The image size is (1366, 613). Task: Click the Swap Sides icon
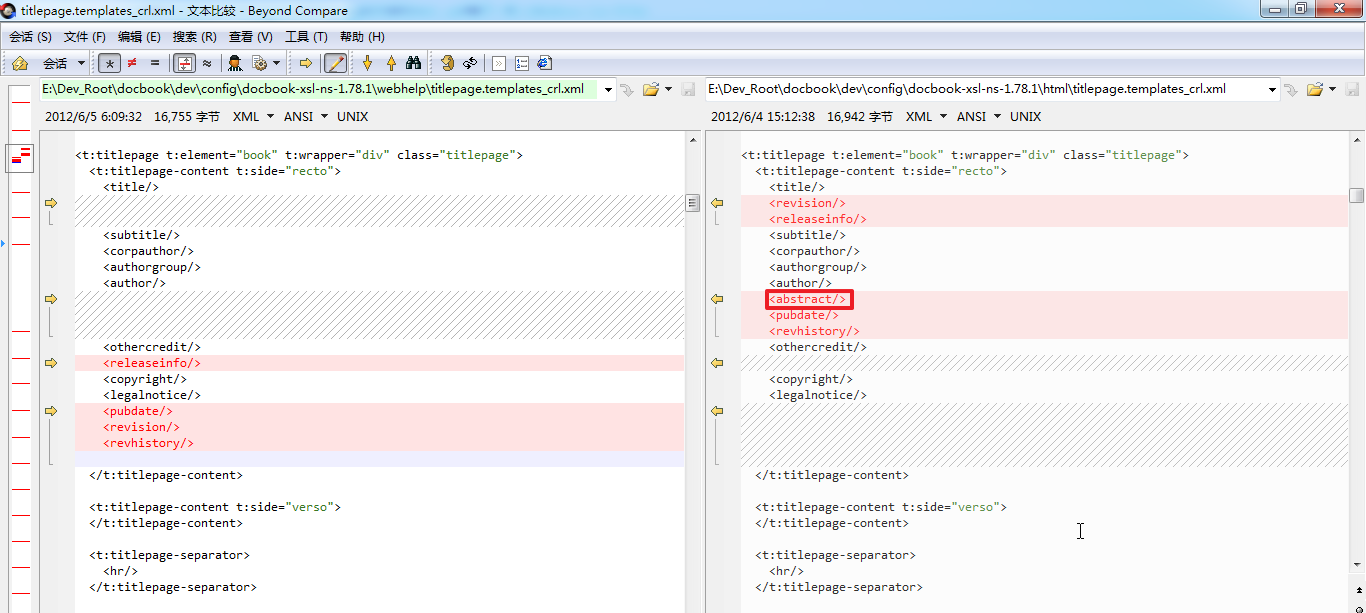(446, 63)
